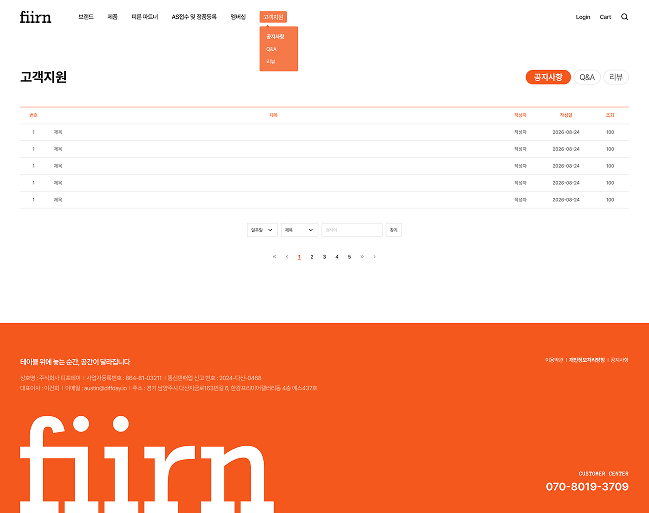The width and height of the screenshot is (649, 513).
Task: Click the 번호 column header
Action: click(33, 115)
